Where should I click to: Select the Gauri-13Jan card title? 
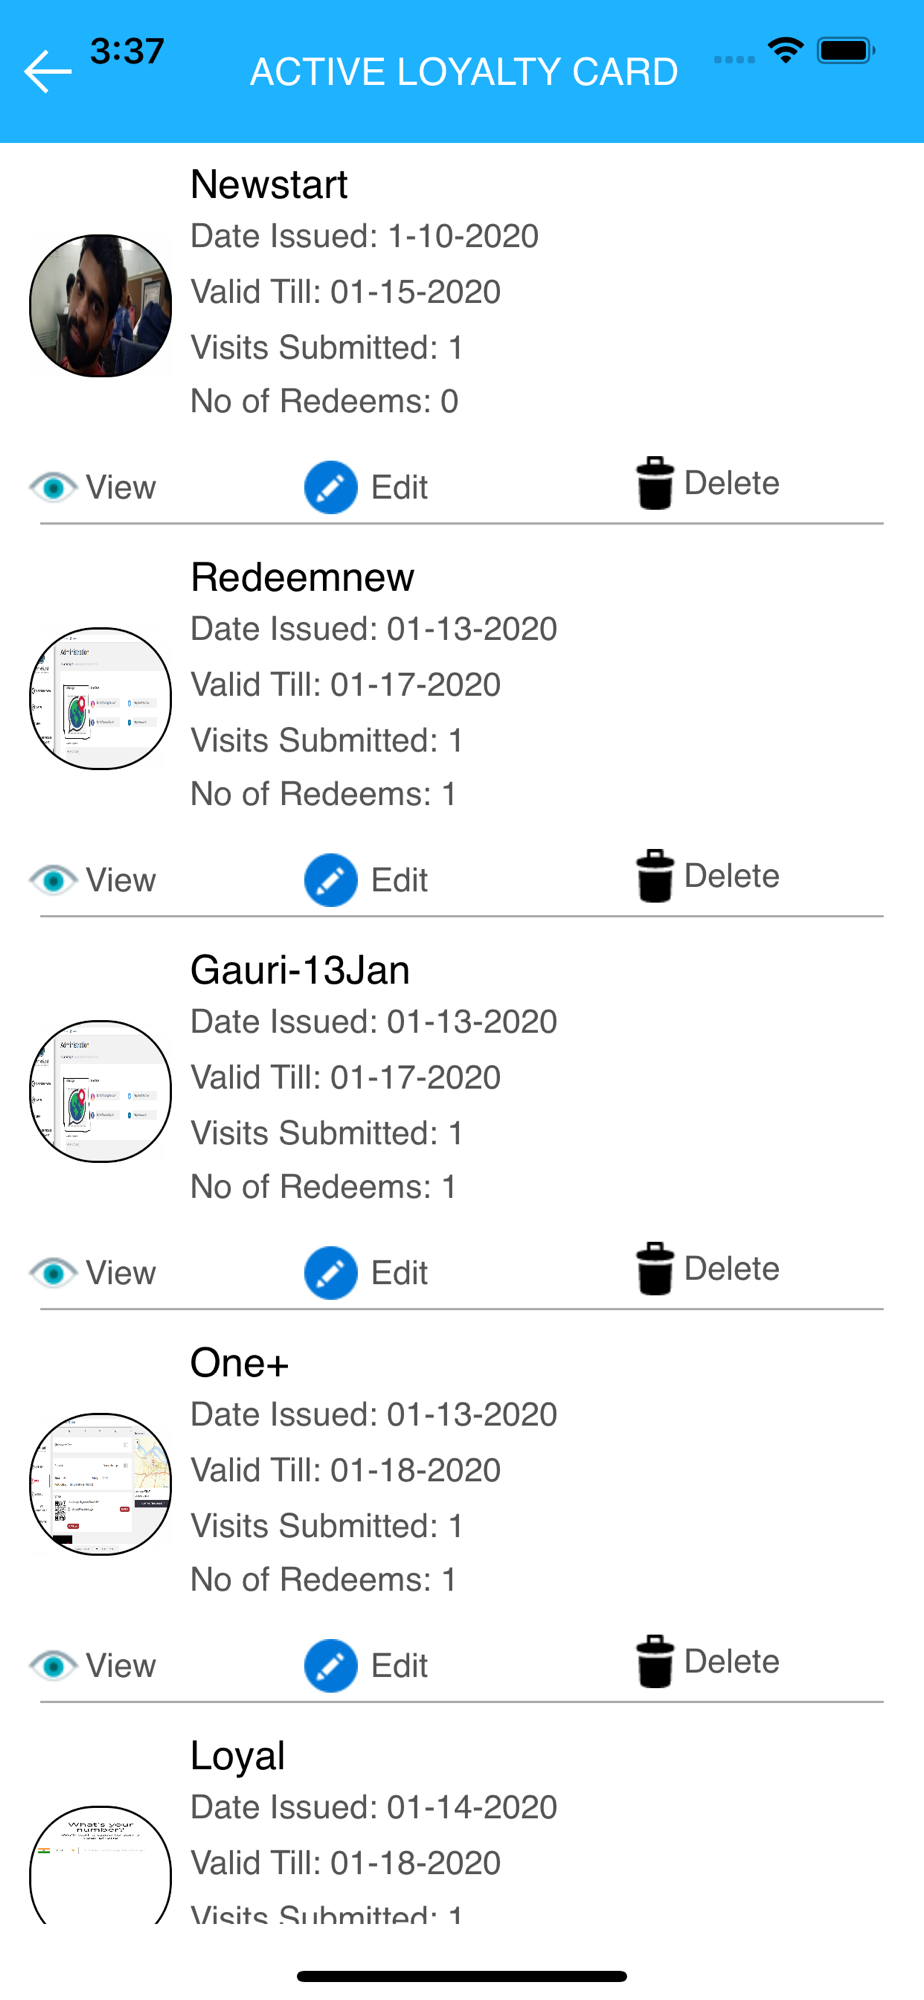[x=300, y=970]
